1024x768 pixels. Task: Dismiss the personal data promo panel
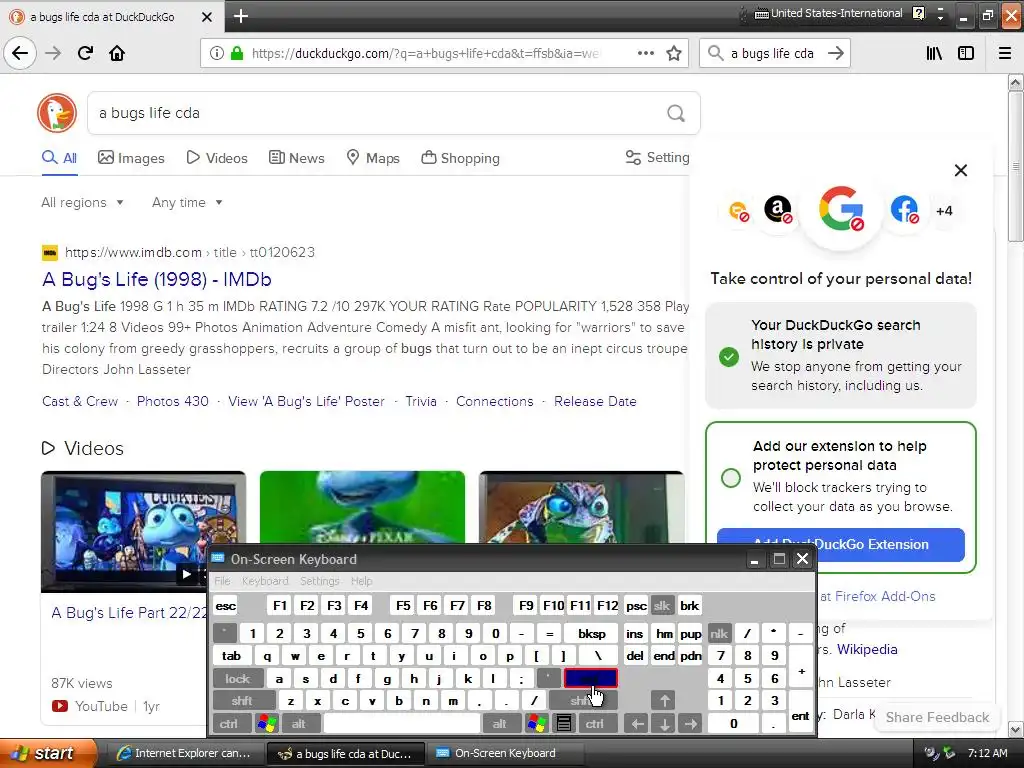pyautogui.click(x=961, y=170)
